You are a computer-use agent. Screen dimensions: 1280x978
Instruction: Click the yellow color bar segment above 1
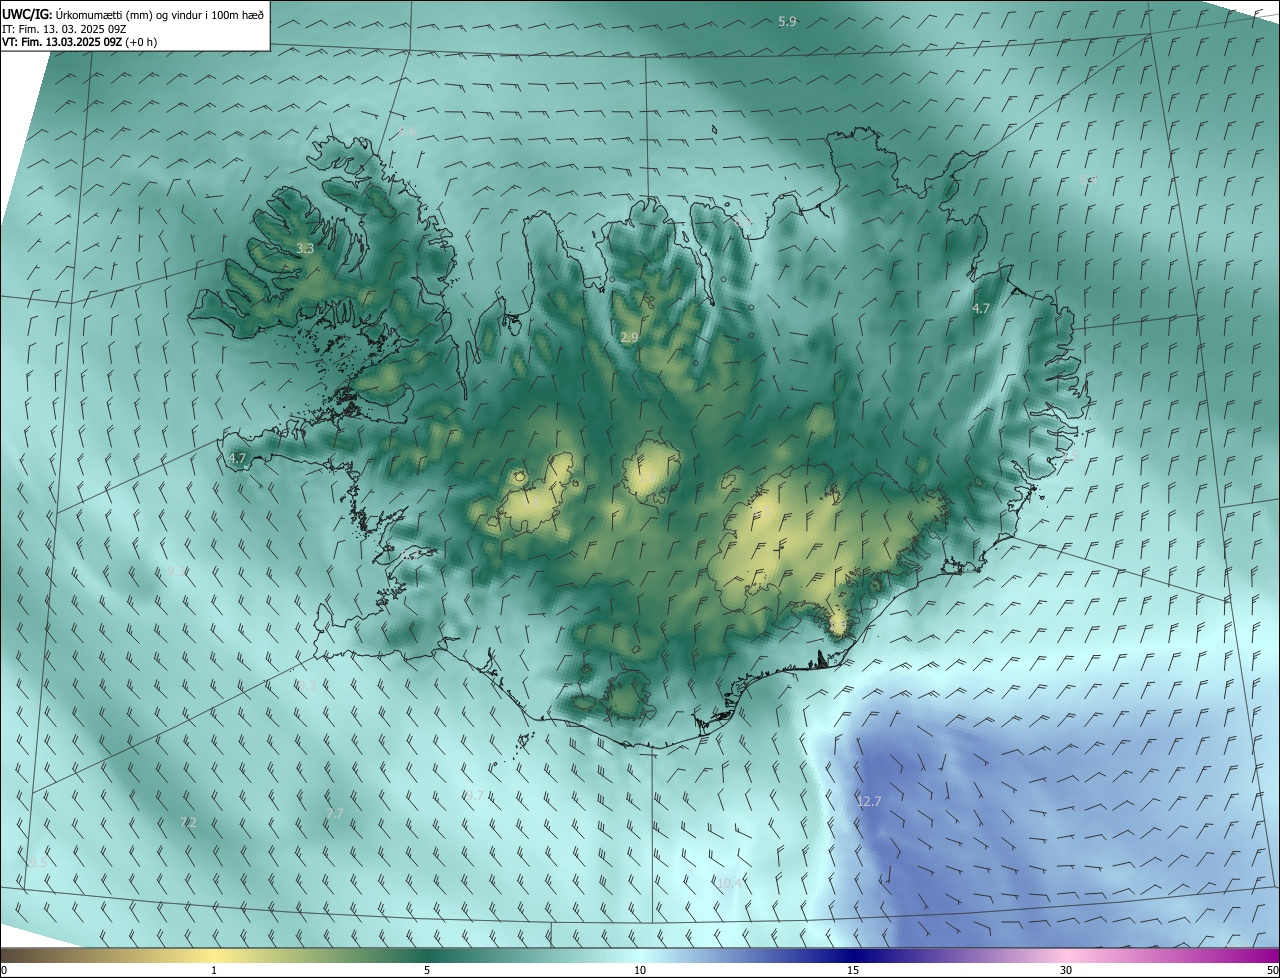click(x=214, y=955)
